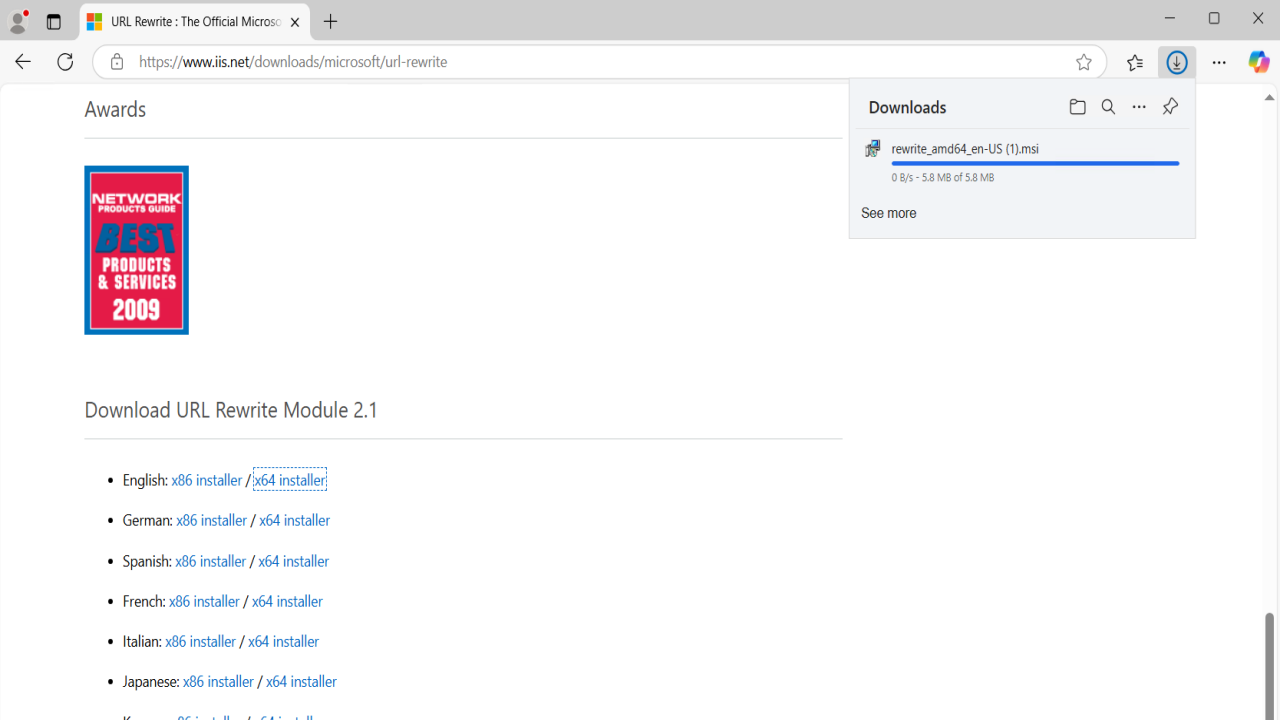Download Japanese x64 installer
1280x720 pixels.
(x=301, y=681)
